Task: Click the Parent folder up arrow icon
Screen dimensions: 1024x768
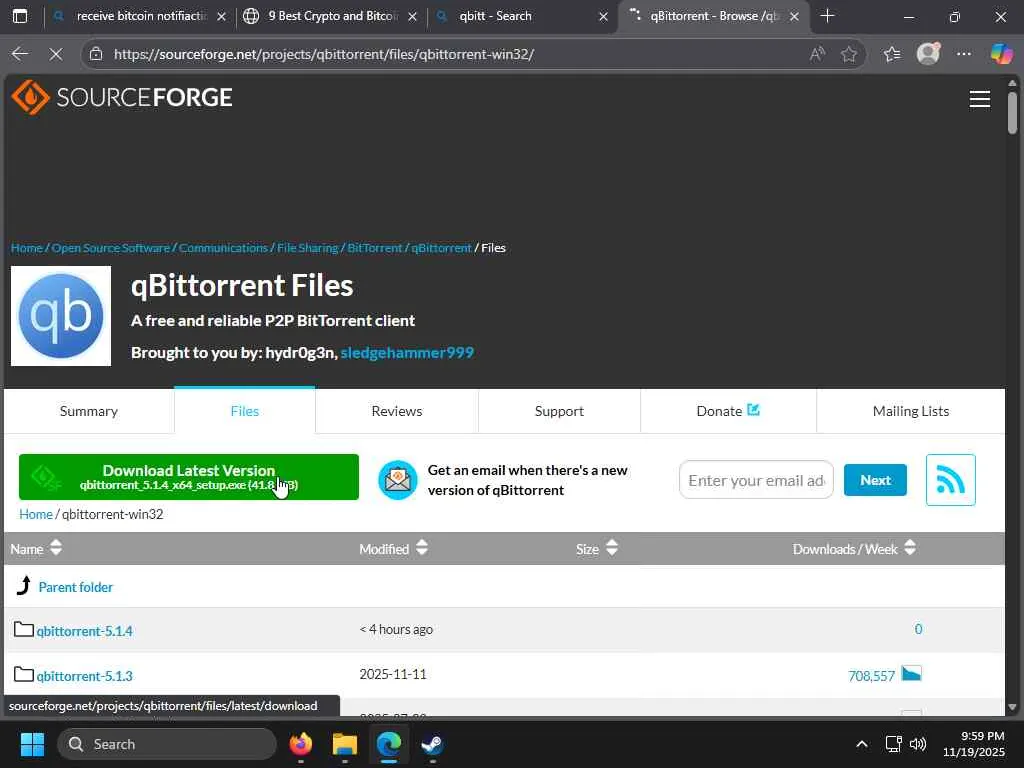Action: coord(24,586)
